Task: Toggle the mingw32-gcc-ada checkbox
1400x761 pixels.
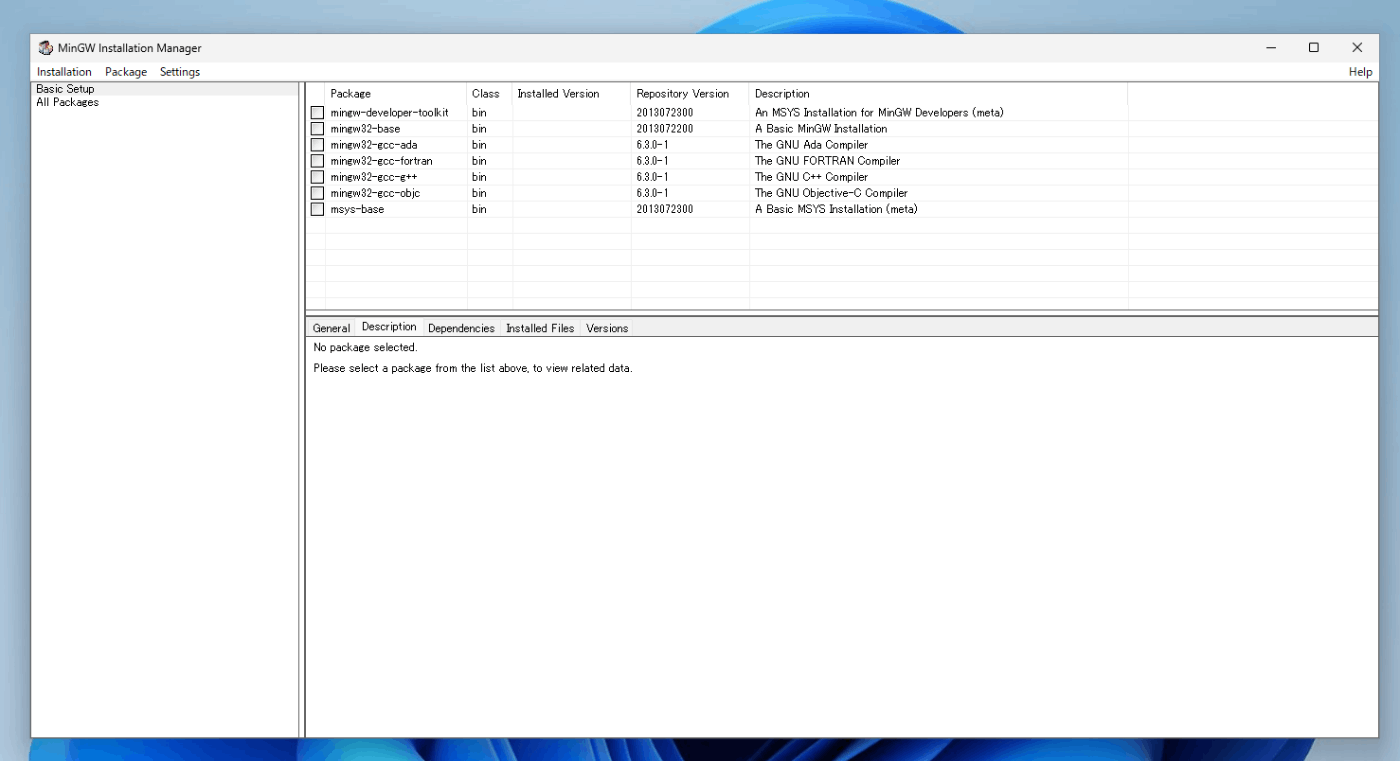Action: tap(317, 145)
